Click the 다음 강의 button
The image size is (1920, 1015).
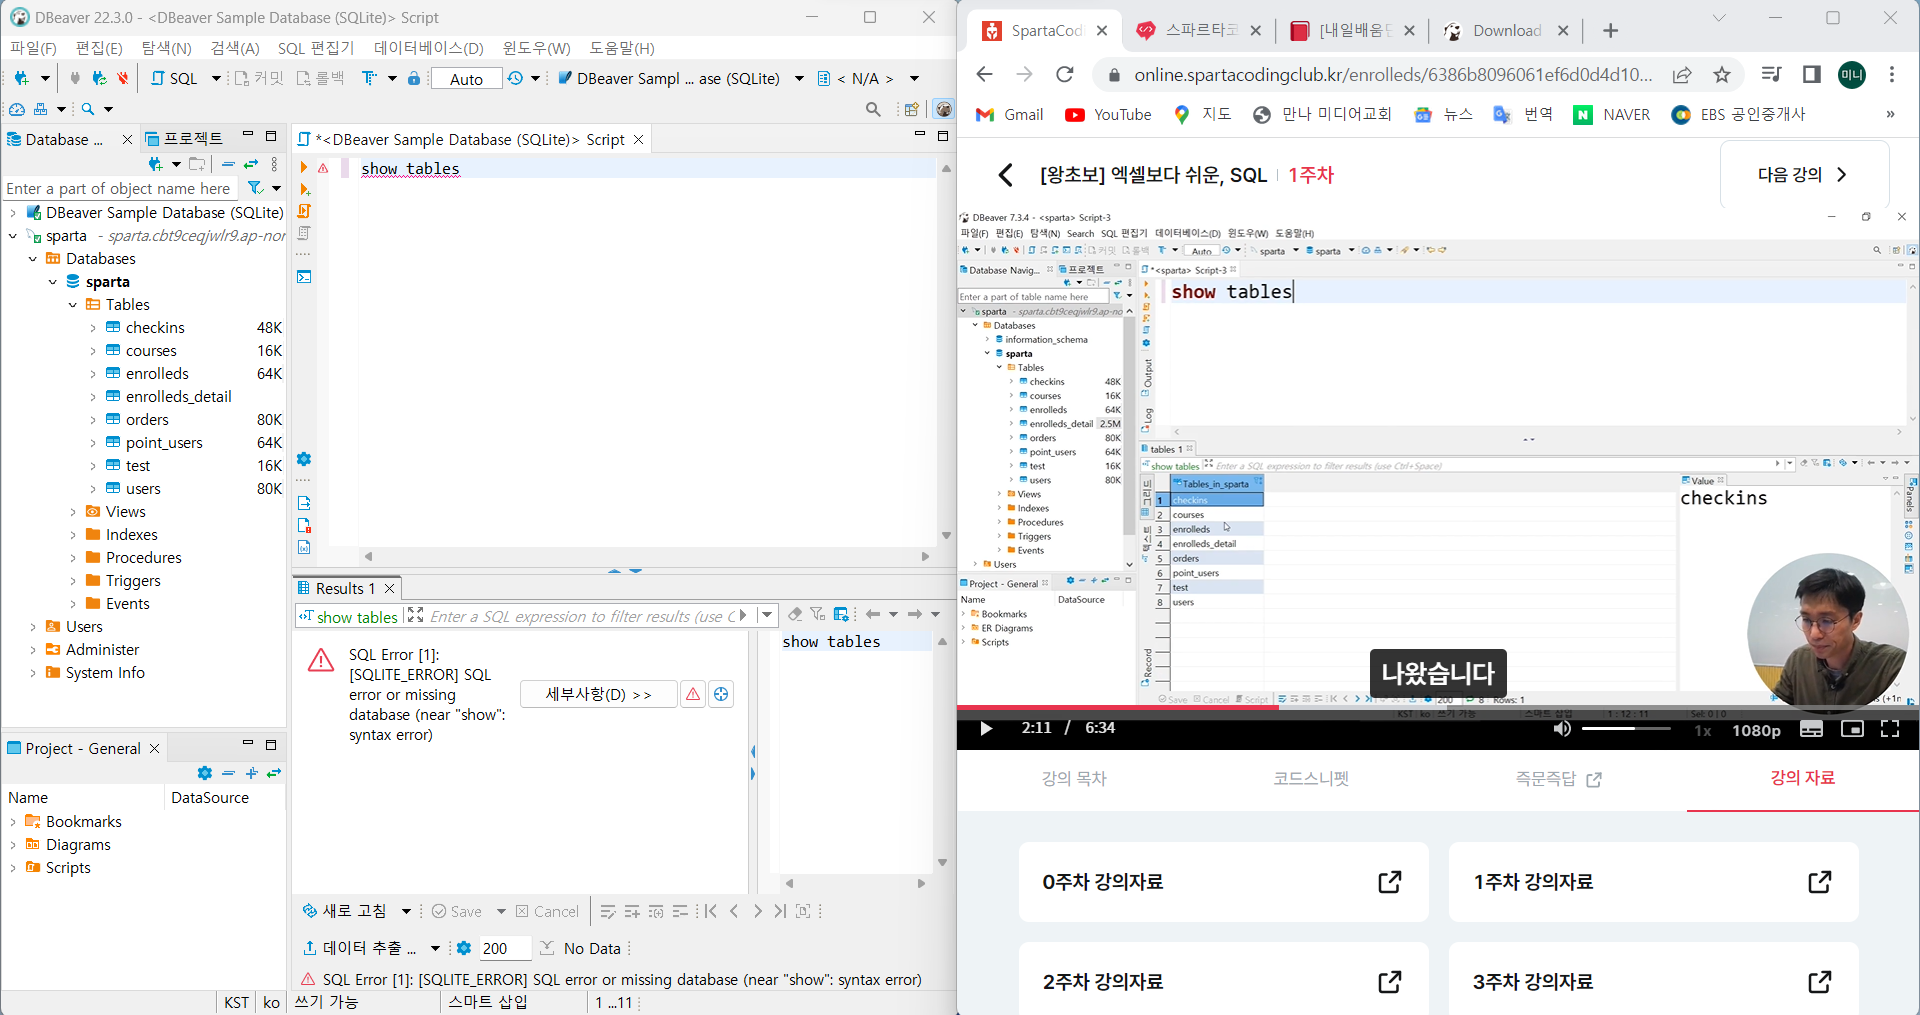(1804, 175)
